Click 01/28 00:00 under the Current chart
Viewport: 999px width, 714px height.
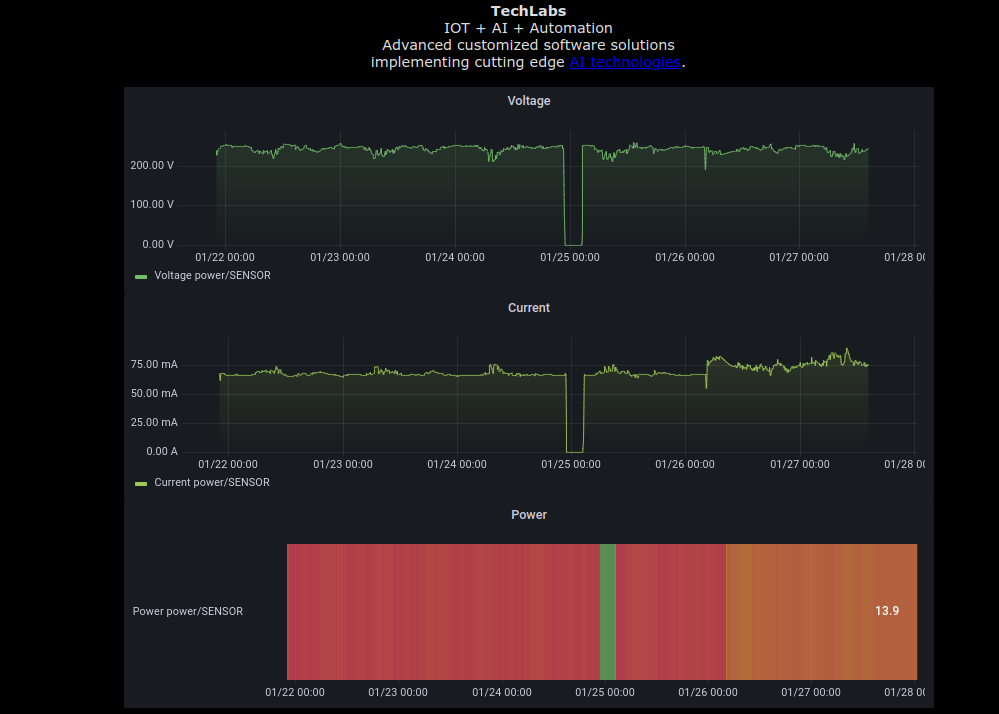905,464
